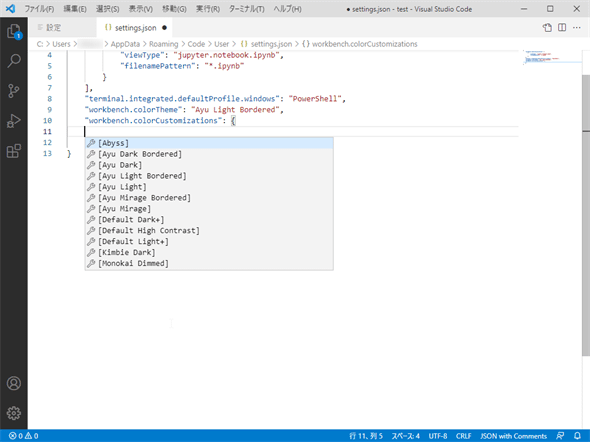Split the editor to the right
Screen dimensions: 590x442
click(562, 27)
